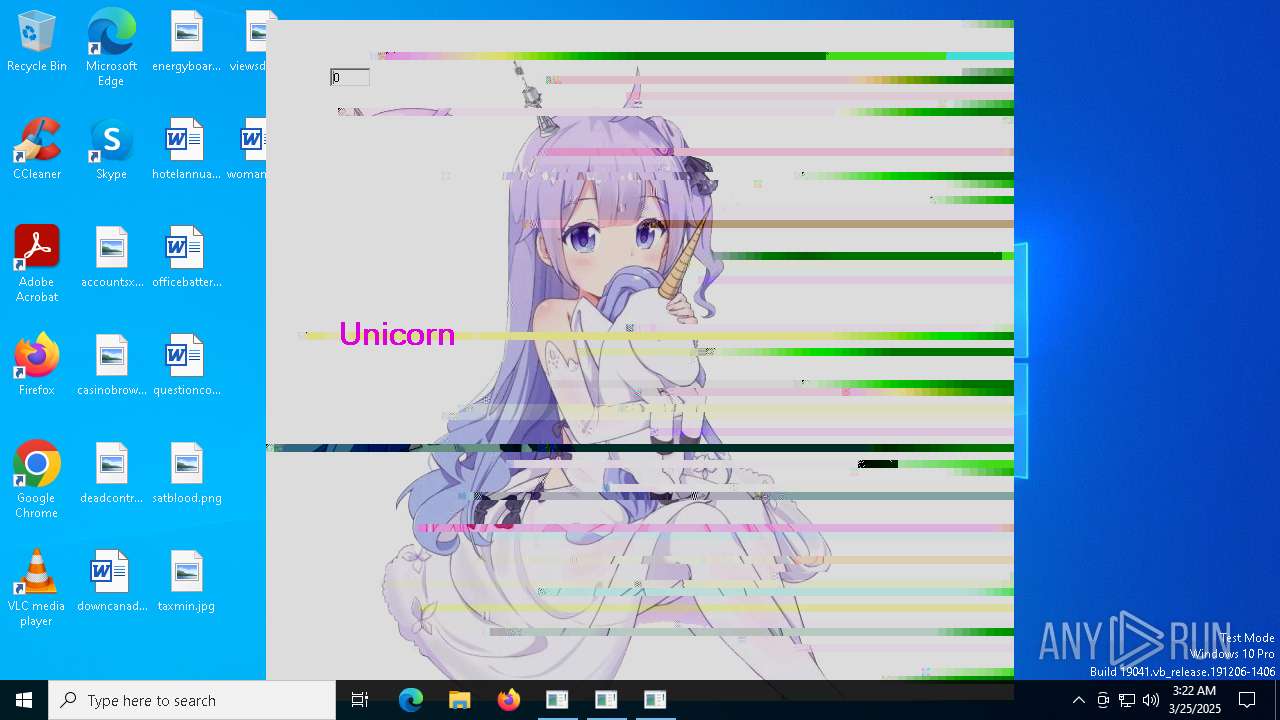Open network status tray icon
This screenshot has width=1280, height=720.
coord(1127,700)
